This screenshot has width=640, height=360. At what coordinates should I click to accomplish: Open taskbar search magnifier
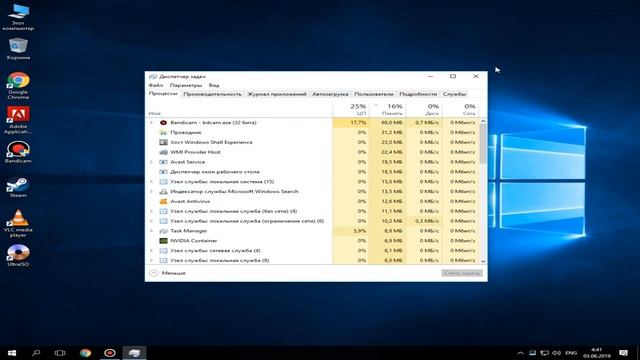[x=36, y=353]
